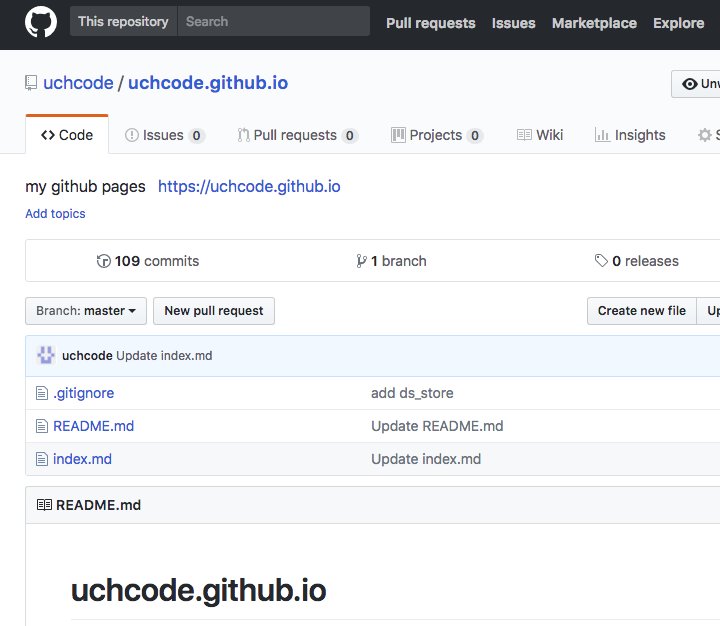Open the branch fork icon

(361, 261)
